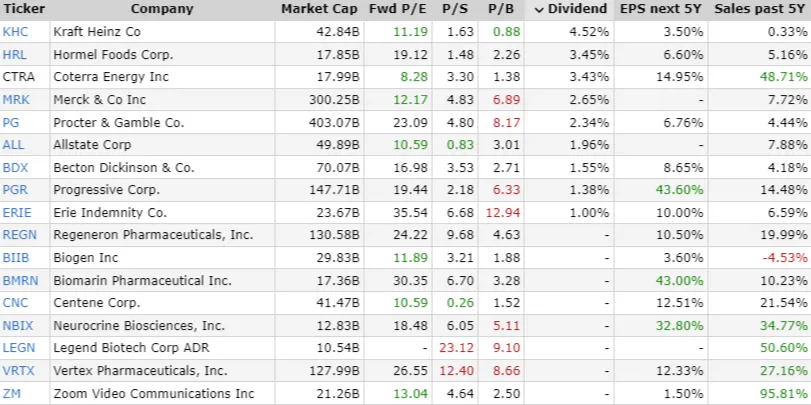Open the ZM ticker link
Image resolution: width=811 pixels, height=405 pixels.
click(12, 394)
